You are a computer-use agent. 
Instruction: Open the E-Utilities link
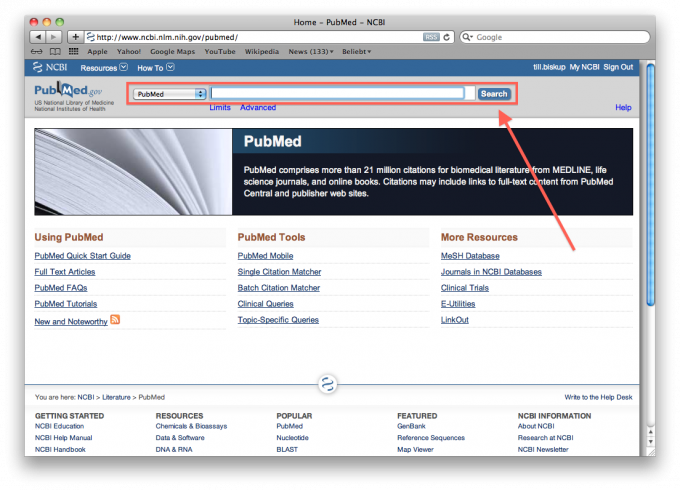[x=458, y=304]
